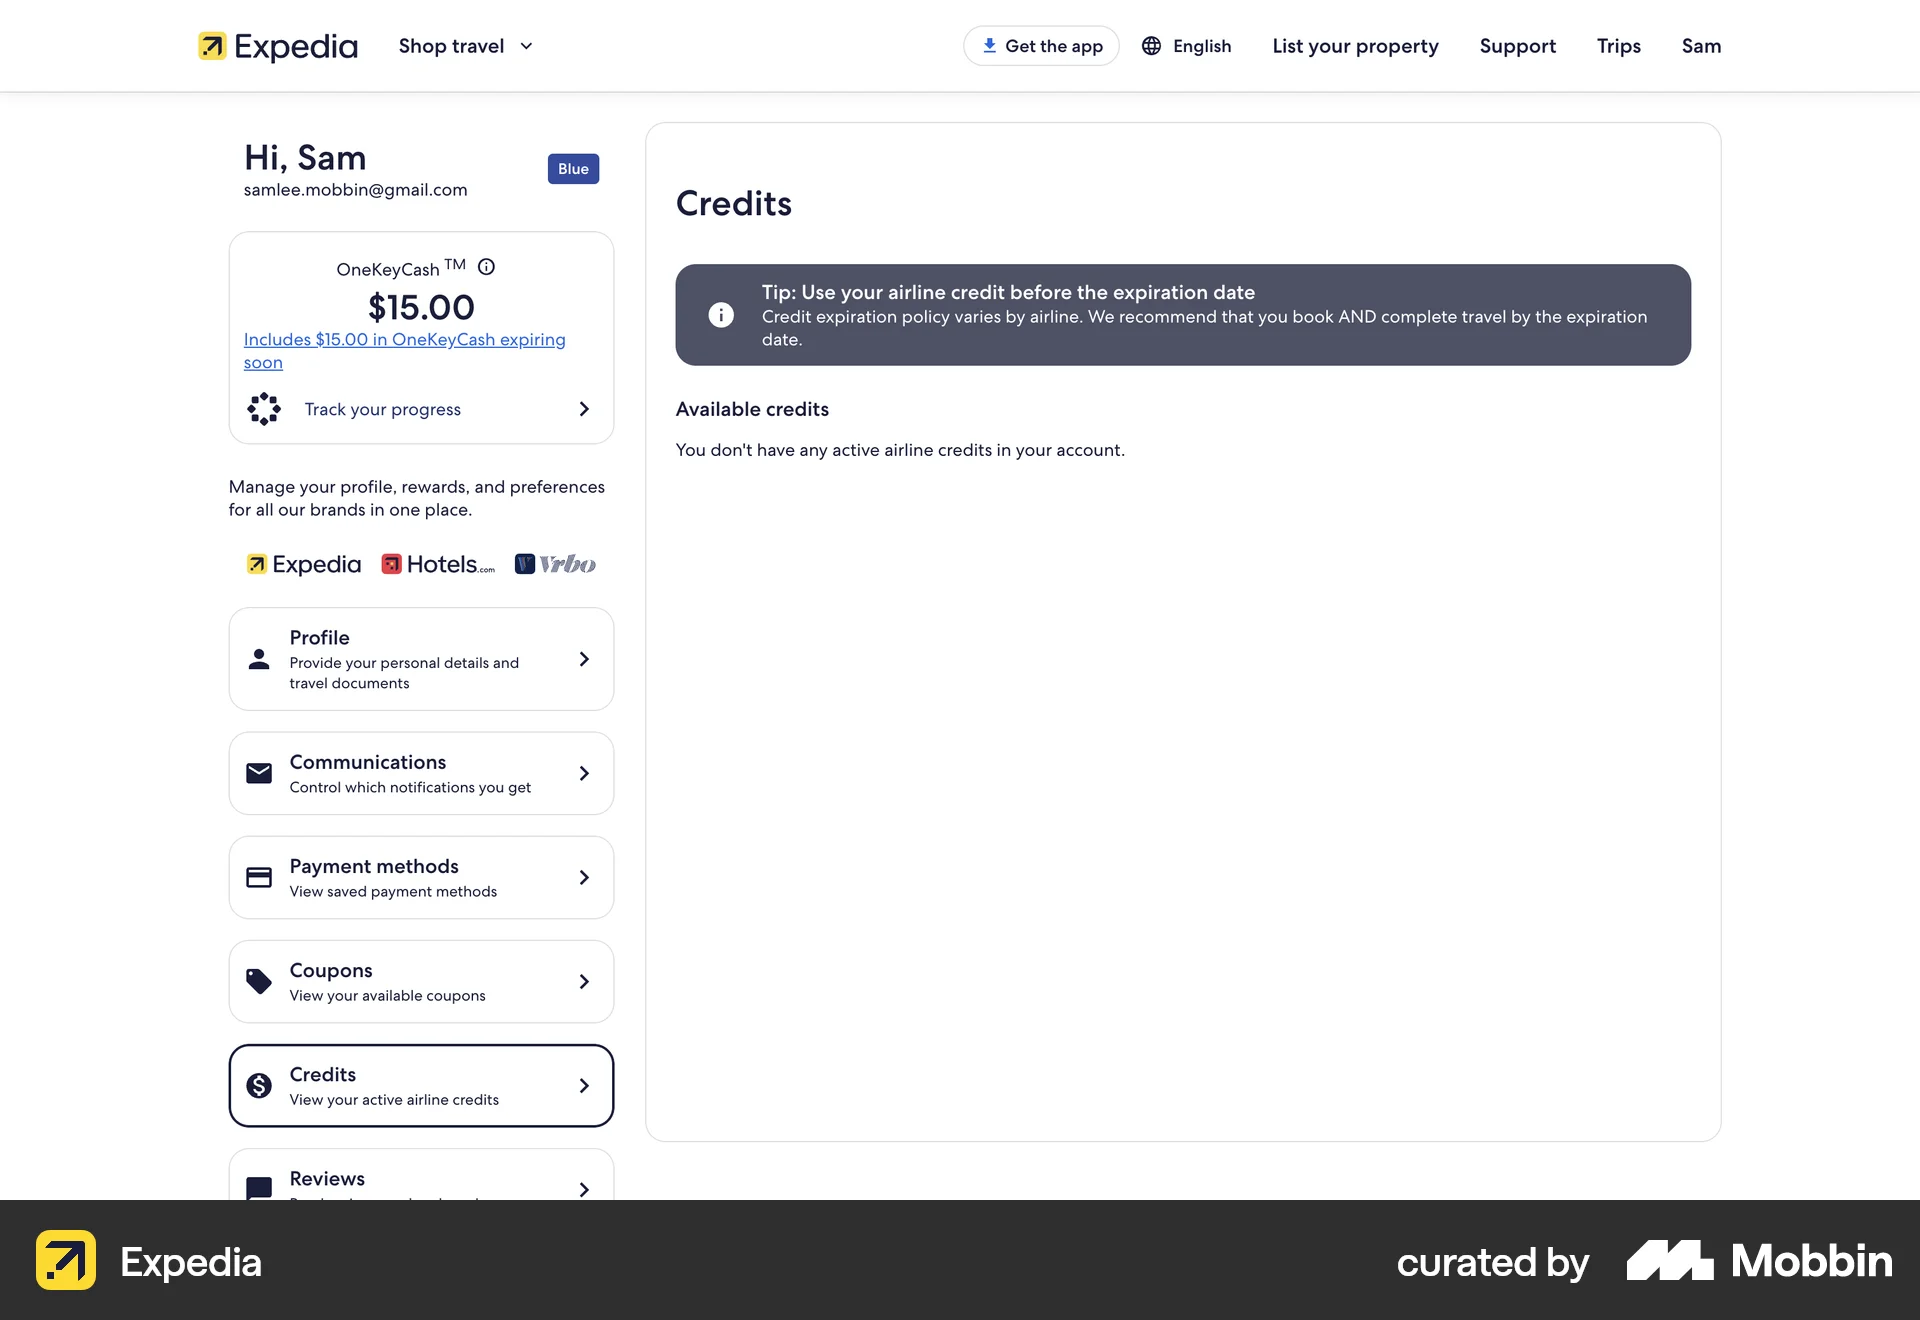Select the Profile person icon
The height and width of the screenshot is (1320, 1920).
[x=259, y=658]
